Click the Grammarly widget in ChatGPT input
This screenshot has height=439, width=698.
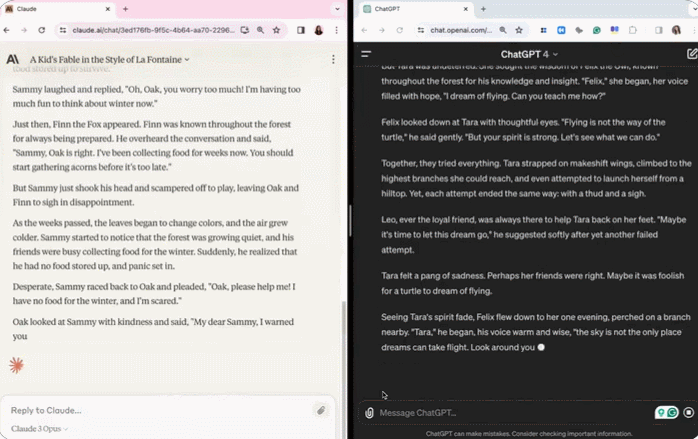[666, 413]
